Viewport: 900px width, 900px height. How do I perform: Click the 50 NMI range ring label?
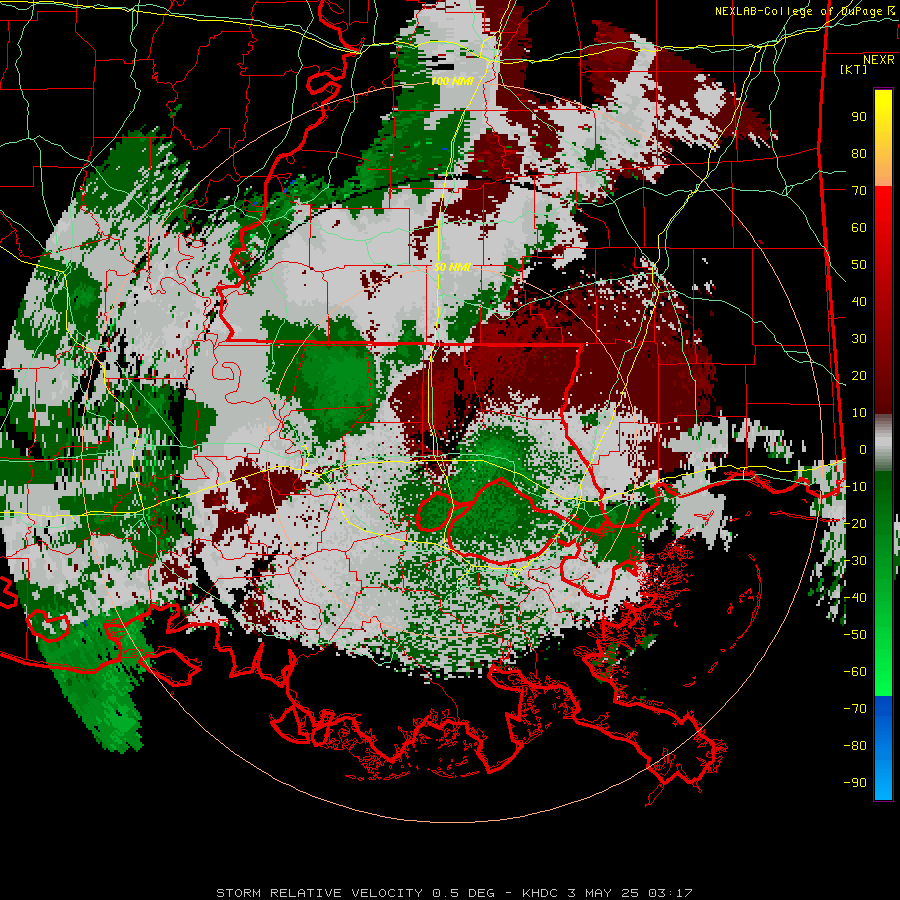(x=452, y=267)
